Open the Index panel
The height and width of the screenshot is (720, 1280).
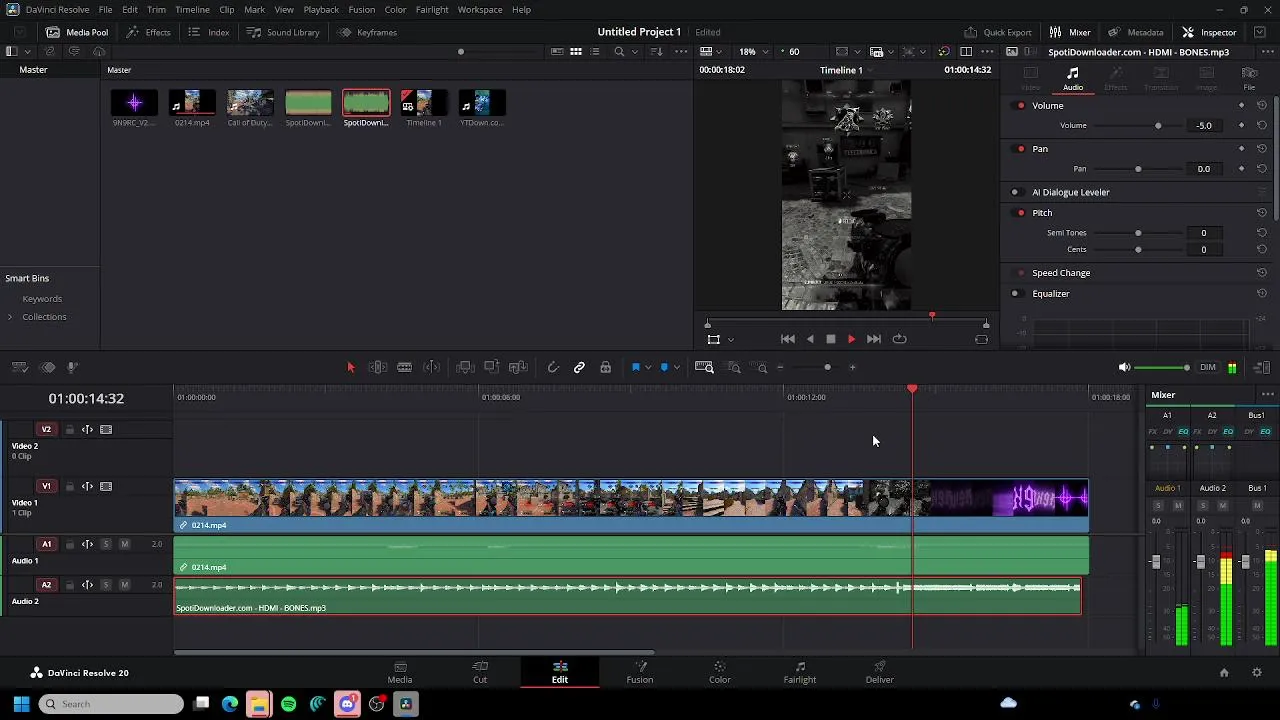pos(209,32)
